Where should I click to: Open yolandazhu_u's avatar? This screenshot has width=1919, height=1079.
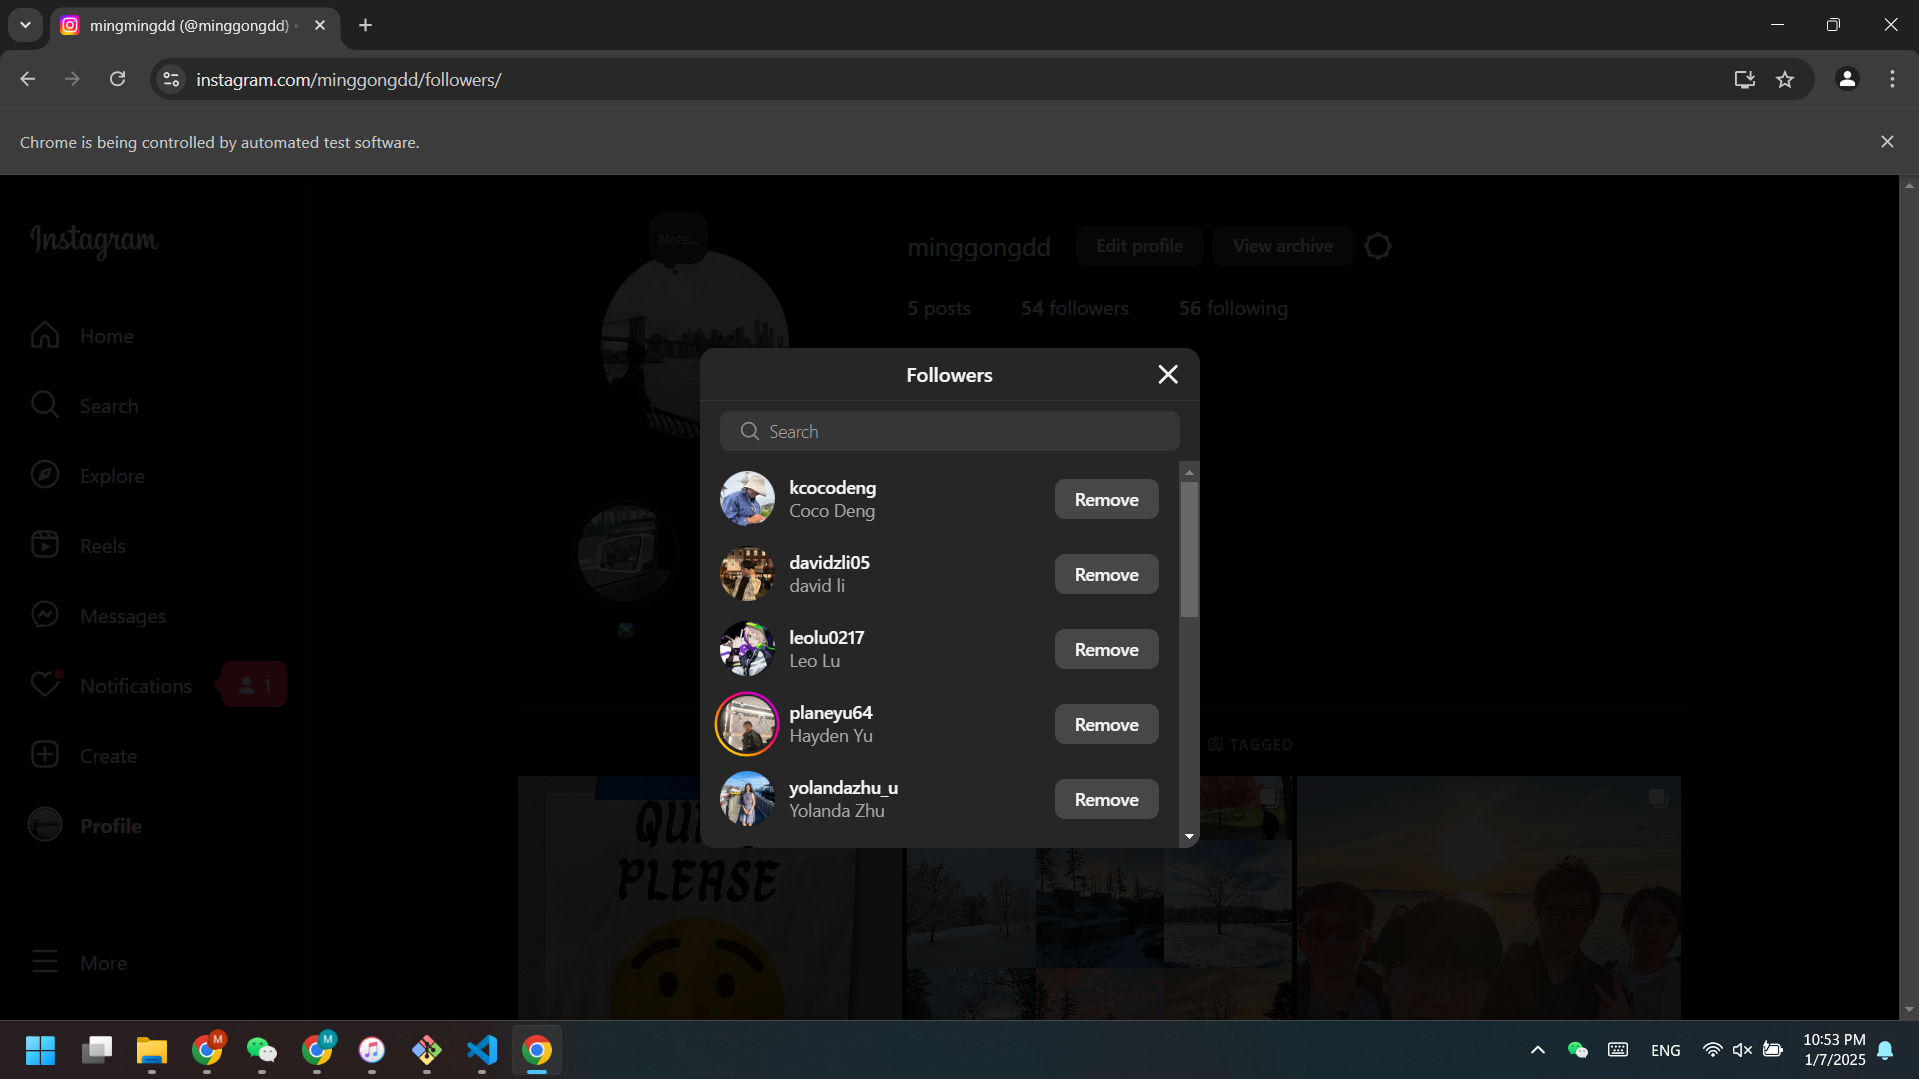[x=747, y=799]
